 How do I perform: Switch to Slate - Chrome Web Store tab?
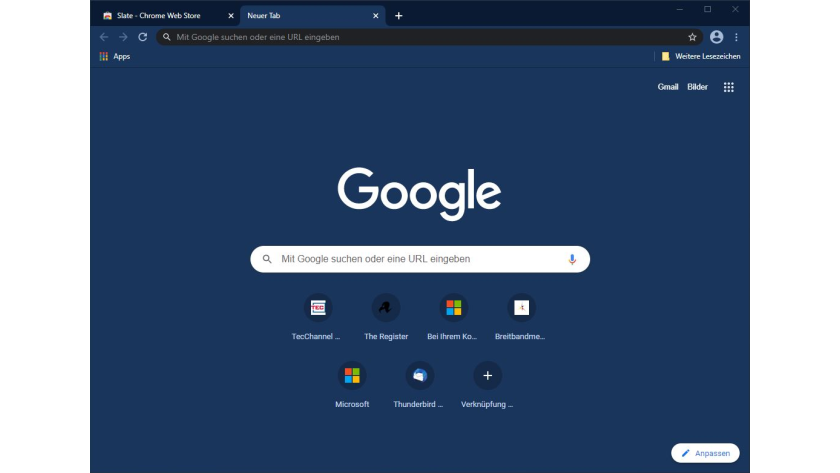pyautogui.click(x=160, y=16)
